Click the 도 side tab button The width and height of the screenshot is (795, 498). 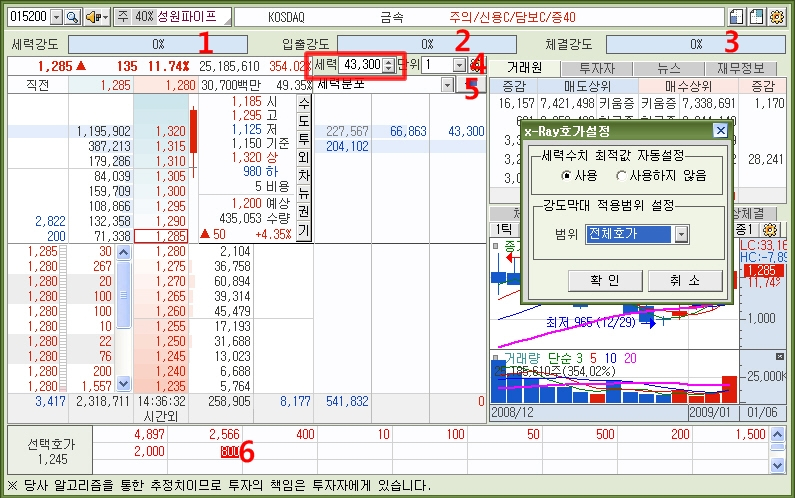pos(304,122)
